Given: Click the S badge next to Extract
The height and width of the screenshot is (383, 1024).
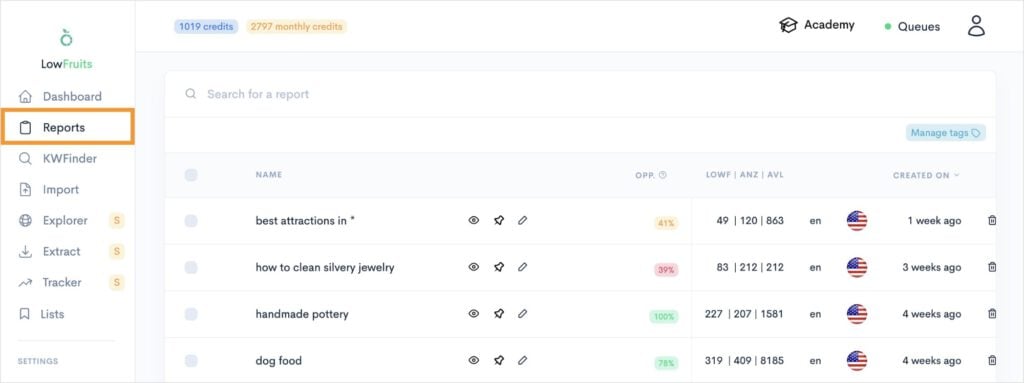Looking at the screenshot, I should (x=117, y=252).
